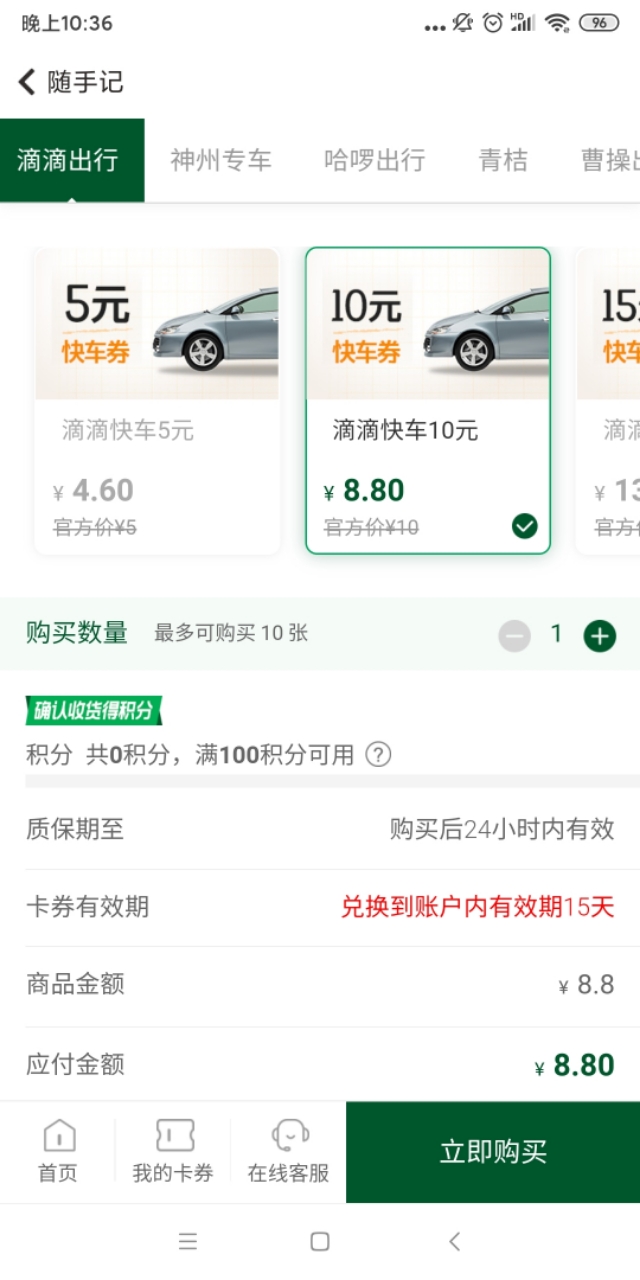Open the 积分 help question-mark icon

click(x=376, y=755)
